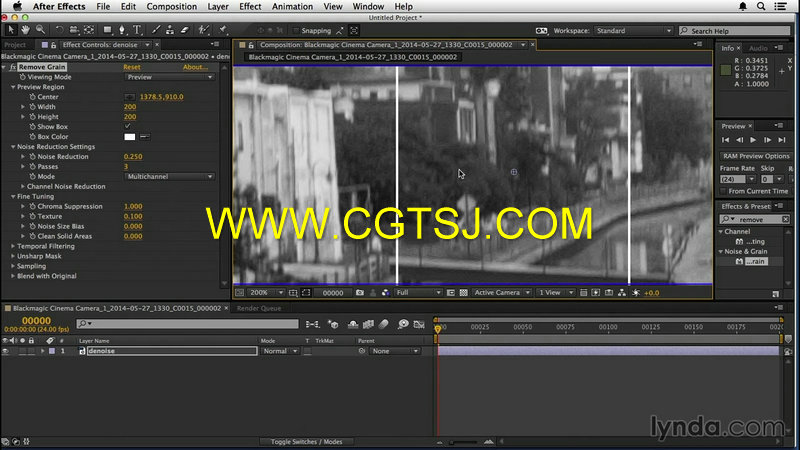Toggle the Noise Reduction stopwatch
The height and width of the screenshot is (450, 800).
(32, 157)
